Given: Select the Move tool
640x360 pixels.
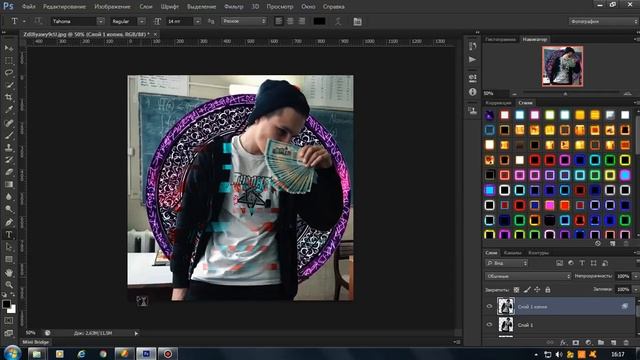Looking at the screenshot, I should [x=9, y=48].
